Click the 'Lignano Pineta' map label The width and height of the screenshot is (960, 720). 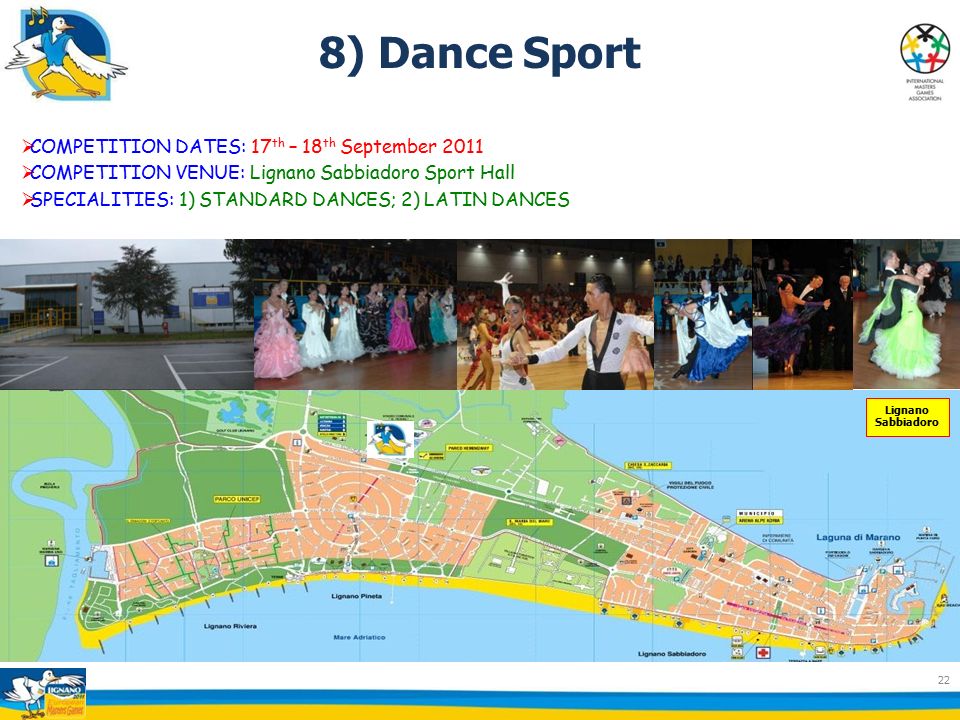pyautogui.click(x=356, y=596)
